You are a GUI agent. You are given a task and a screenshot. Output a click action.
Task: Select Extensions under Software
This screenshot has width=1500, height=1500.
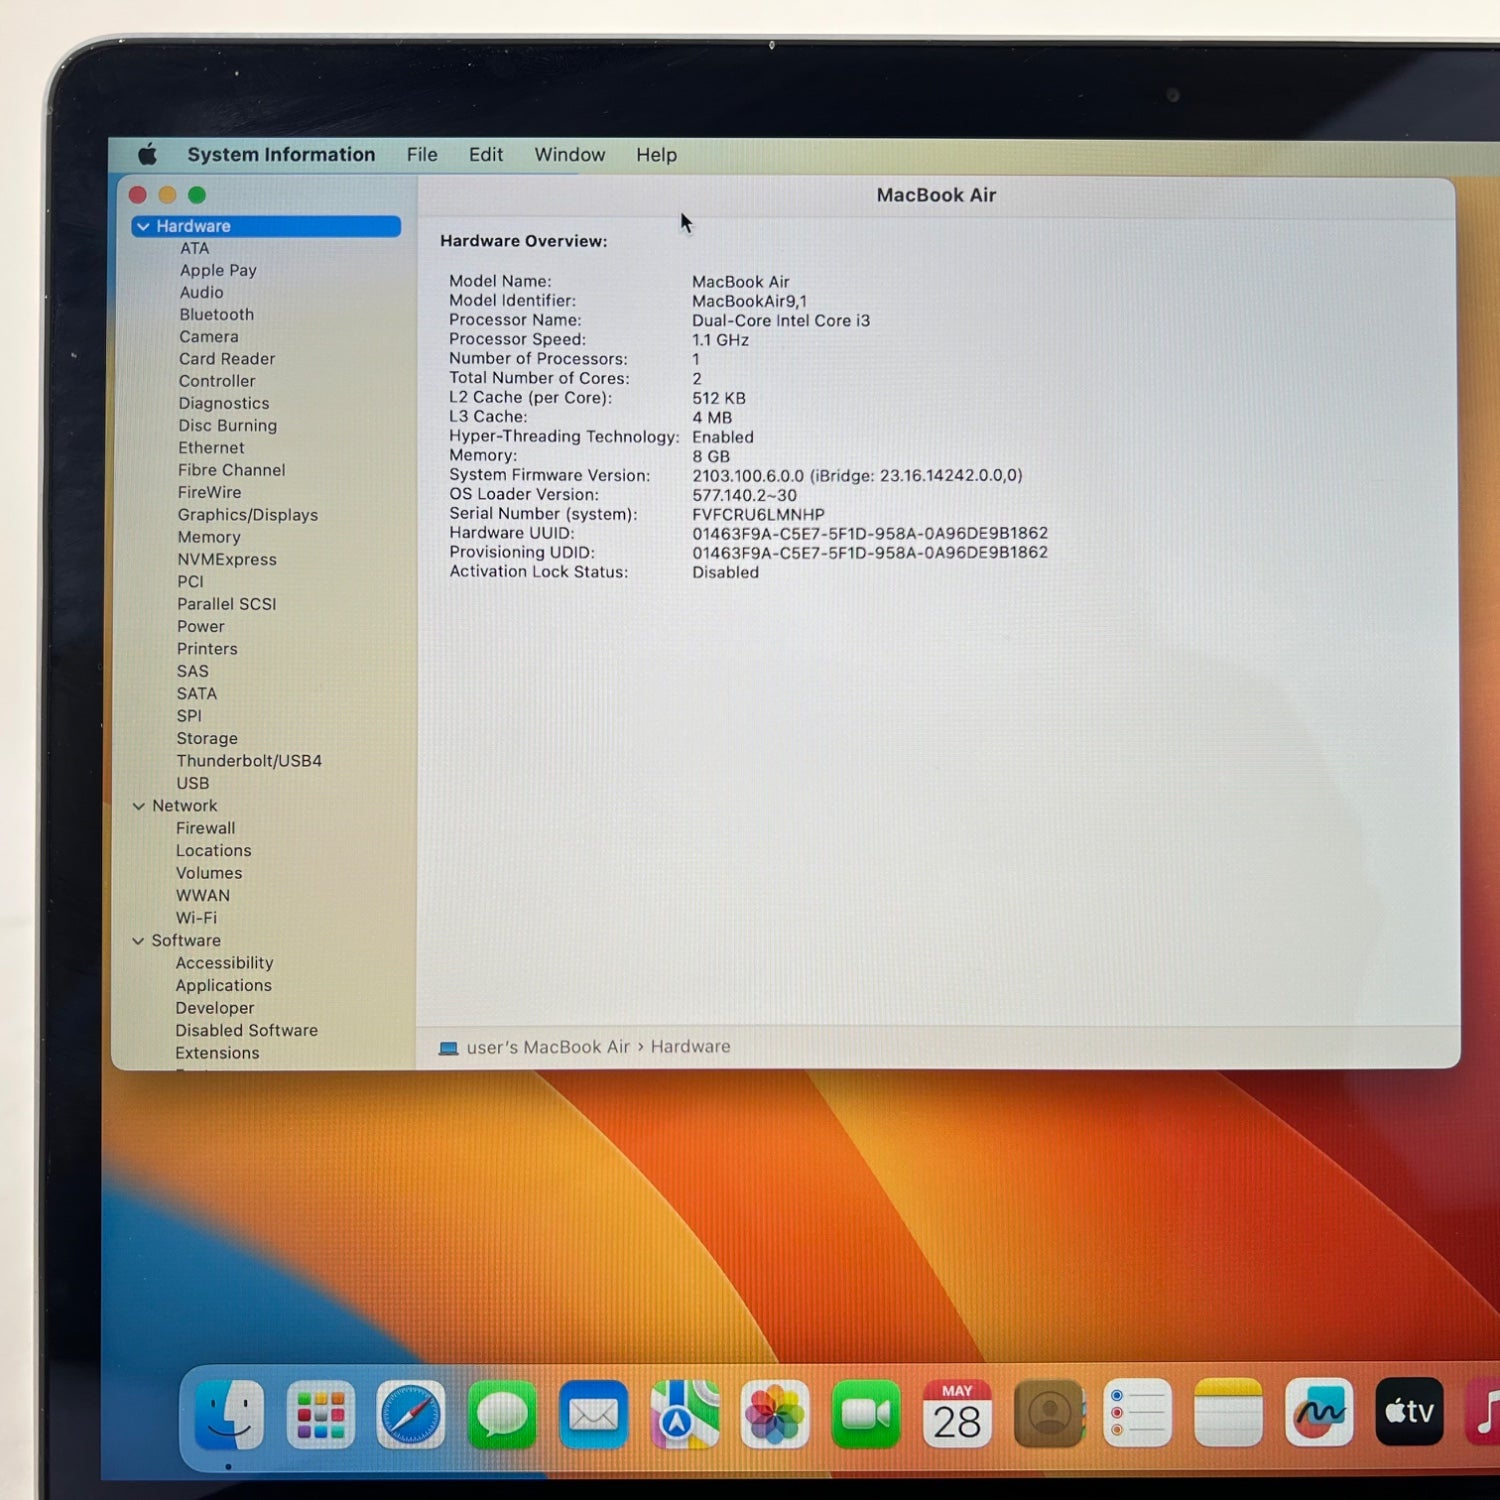coord(217,1053)
